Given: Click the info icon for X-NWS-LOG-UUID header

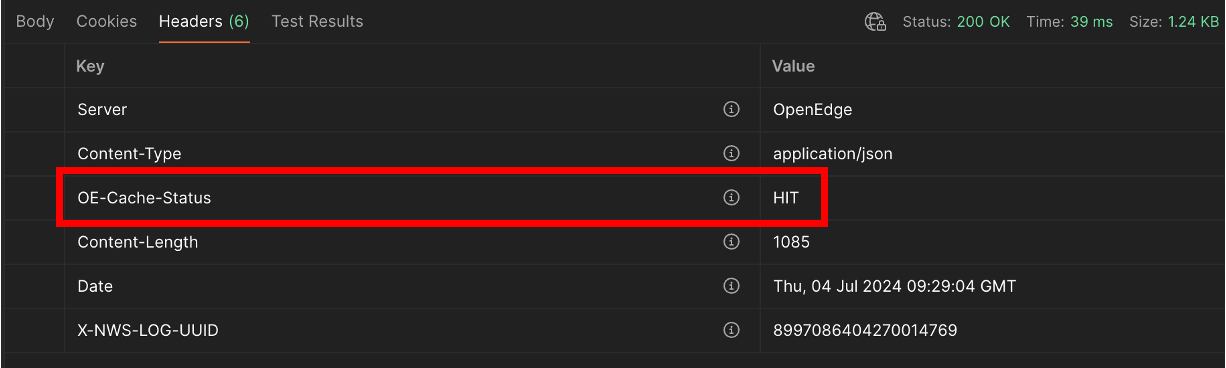Looking at the screenshot, I should click(731, 330).
